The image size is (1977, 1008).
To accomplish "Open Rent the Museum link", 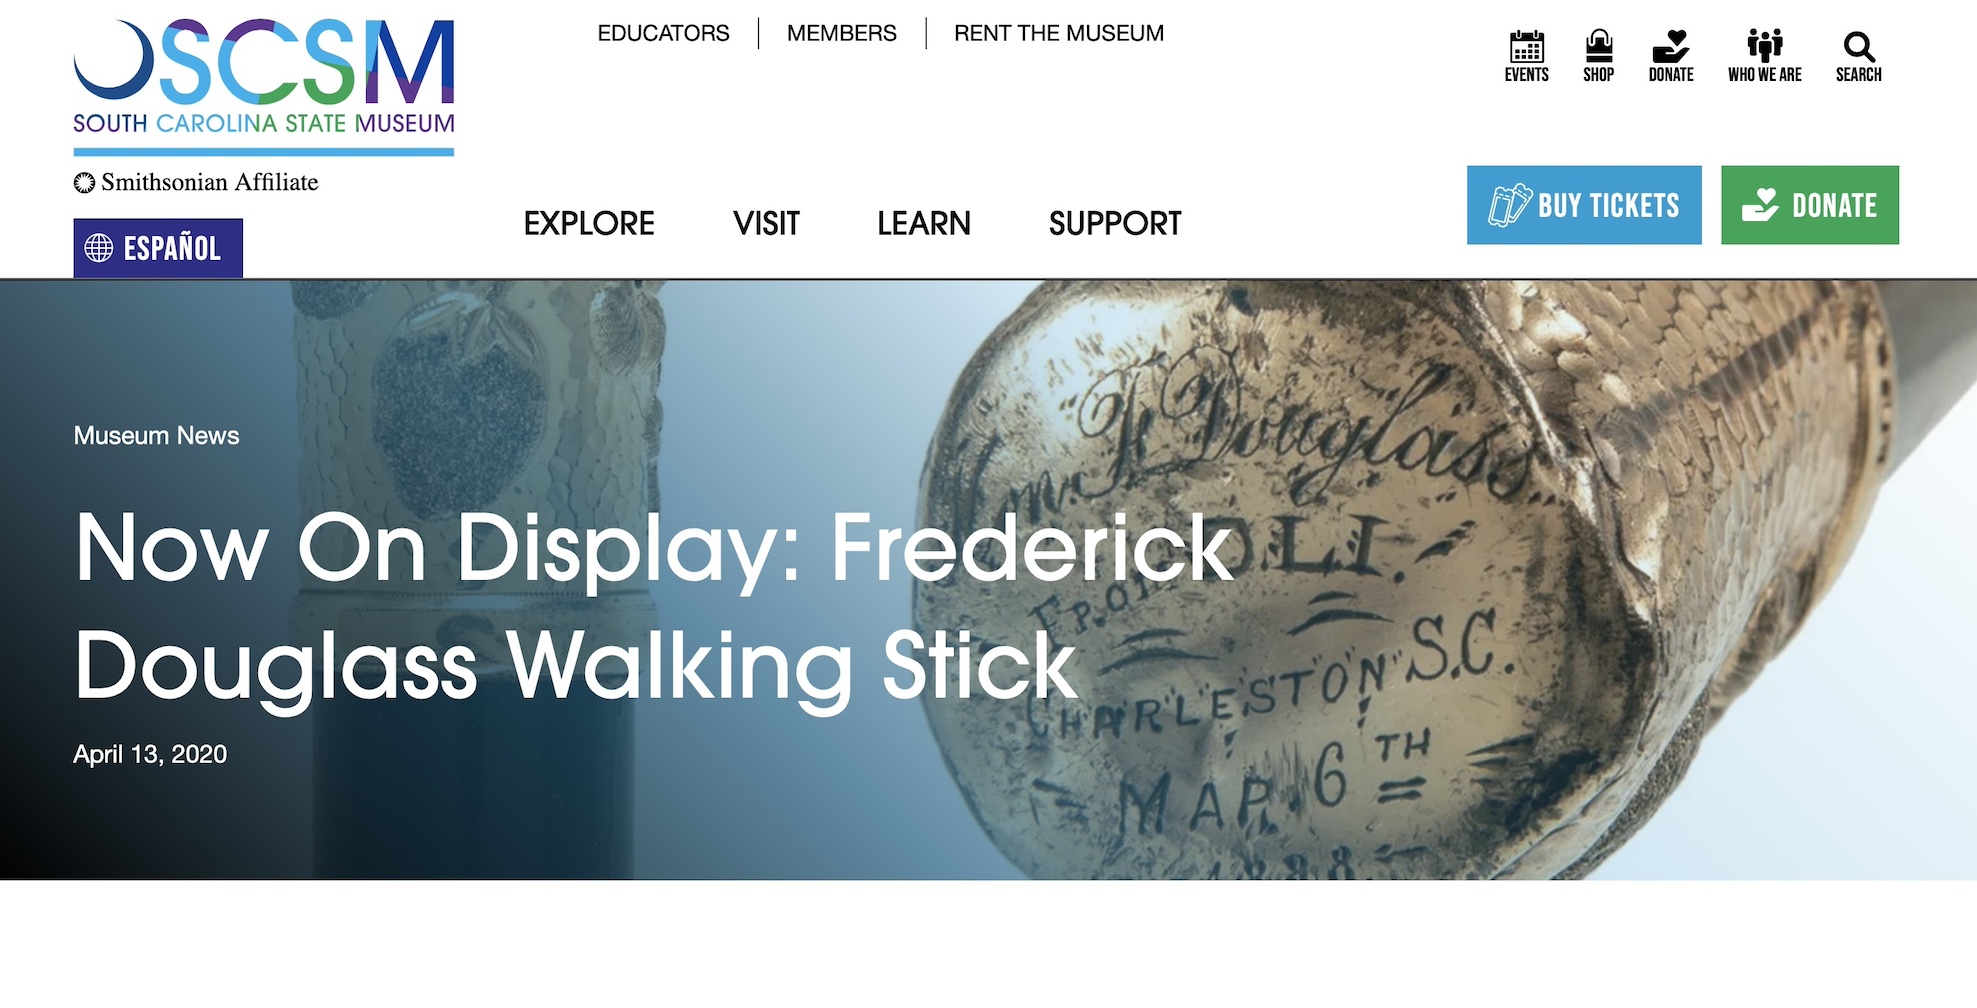I will coord(1059,33).
